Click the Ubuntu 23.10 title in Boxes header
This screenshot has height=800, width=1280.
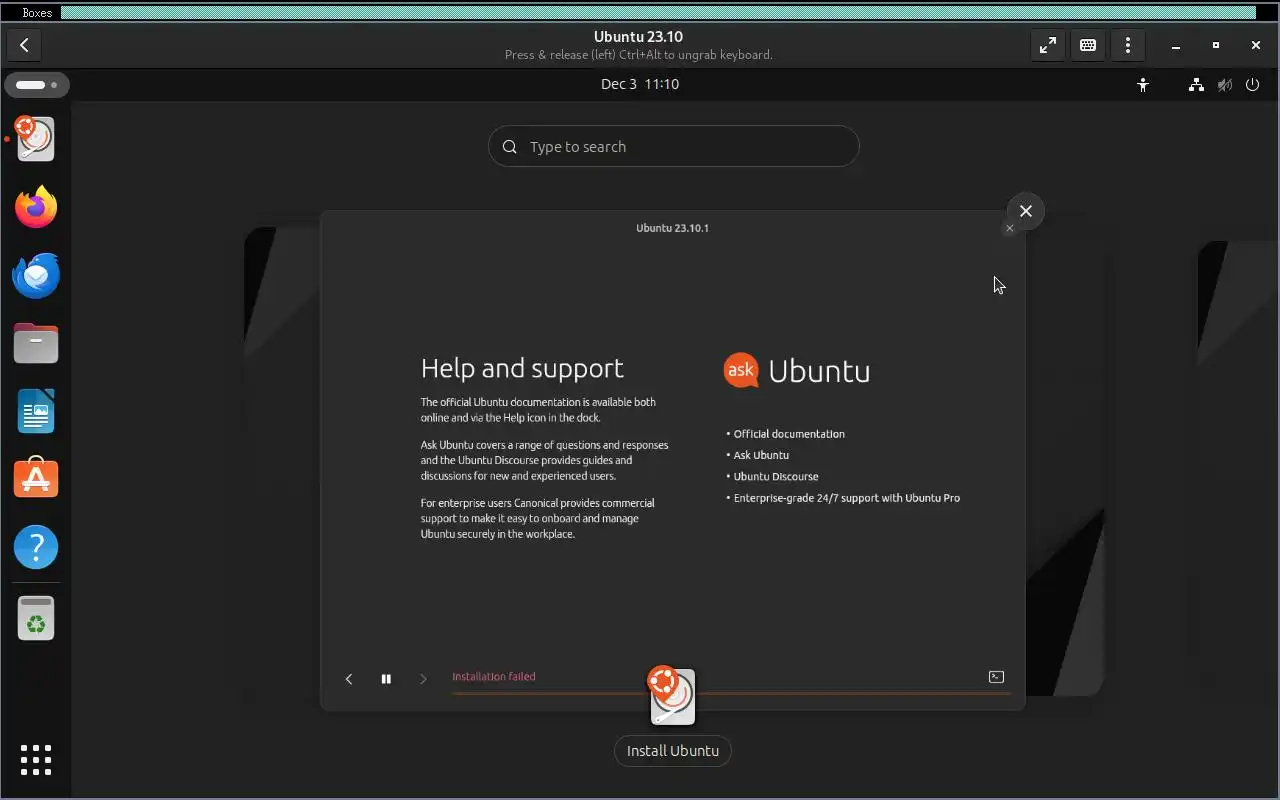click(638, 37)
